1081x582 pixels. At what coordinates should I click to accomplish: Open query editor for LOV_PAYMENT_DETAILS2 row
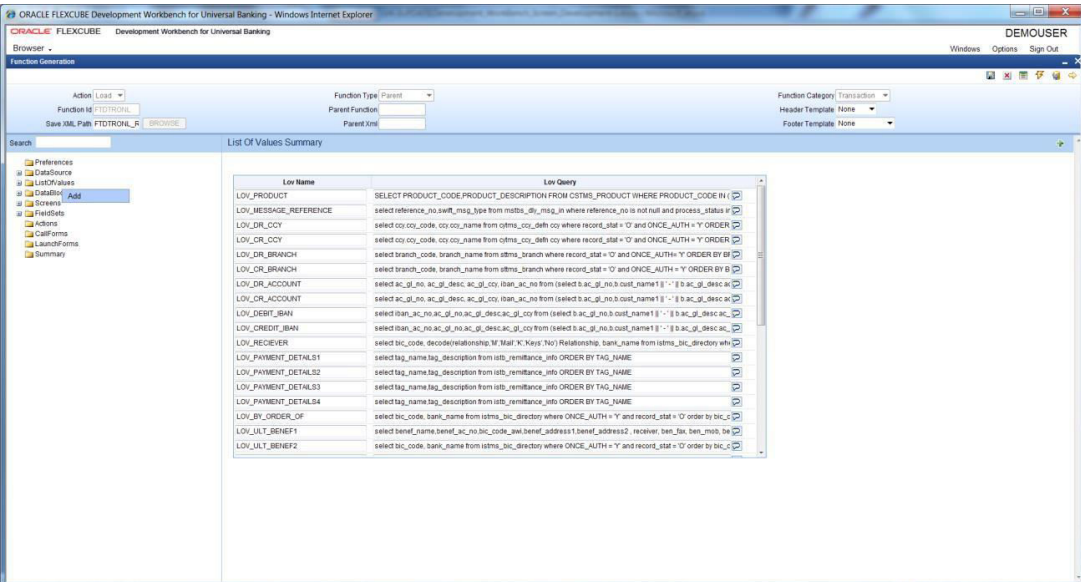(736, 372)
